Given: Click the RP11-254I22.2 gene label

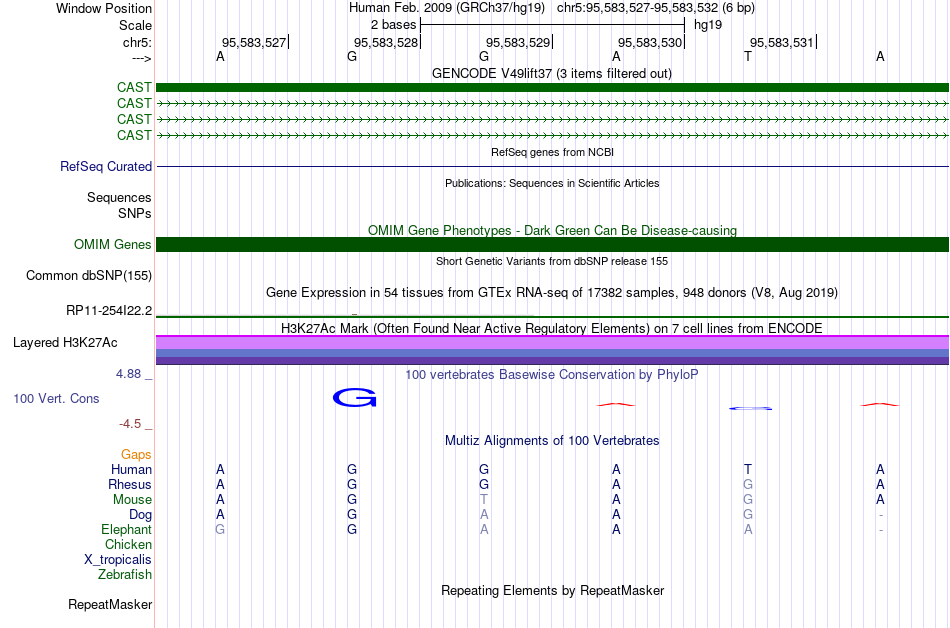Looking at the screenshot, I should point(109,311).
